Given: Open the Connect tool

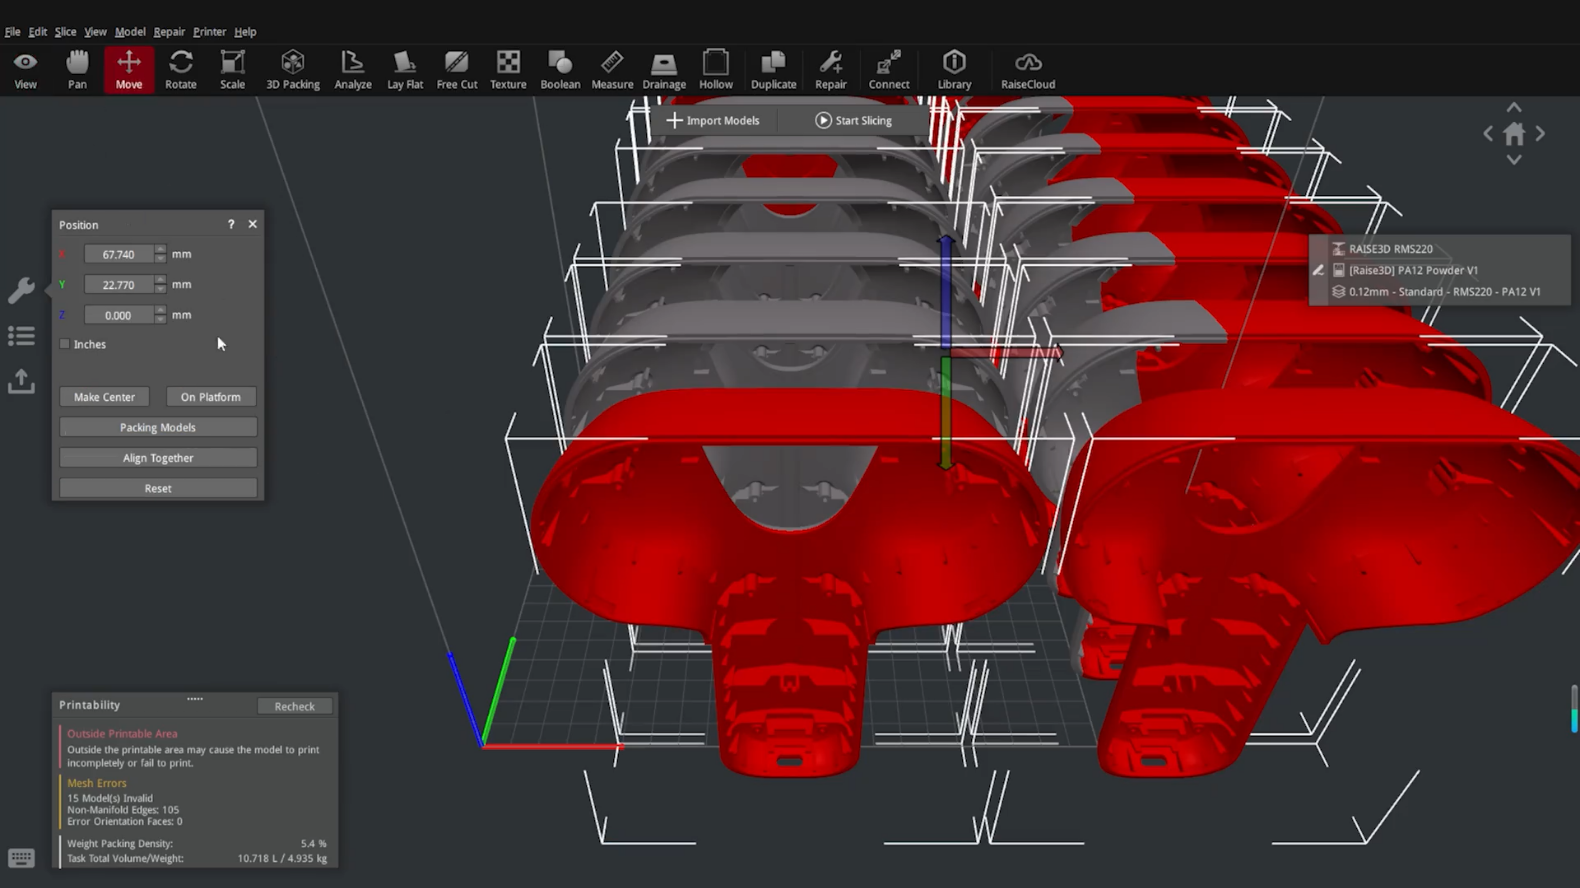Looking at the screenshot, I should [889, 70].
